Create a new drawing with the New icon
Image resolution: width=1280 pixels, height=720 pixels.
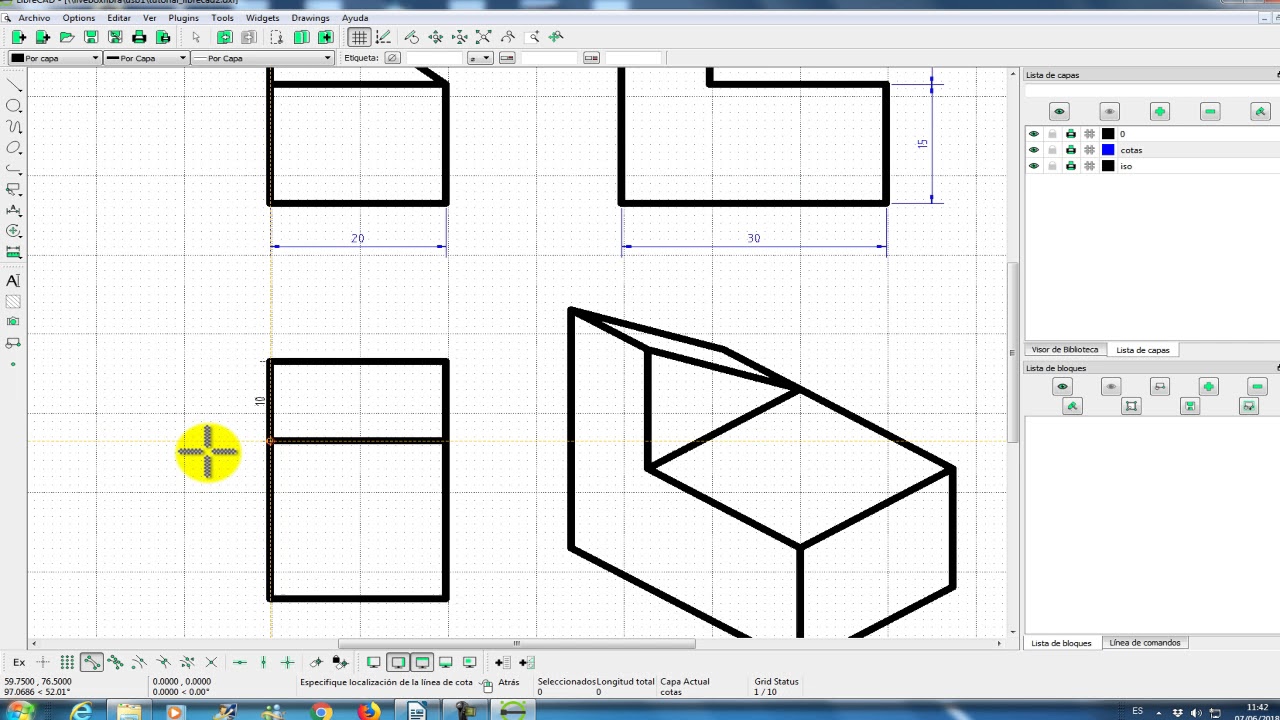click(x=18, y=37)
